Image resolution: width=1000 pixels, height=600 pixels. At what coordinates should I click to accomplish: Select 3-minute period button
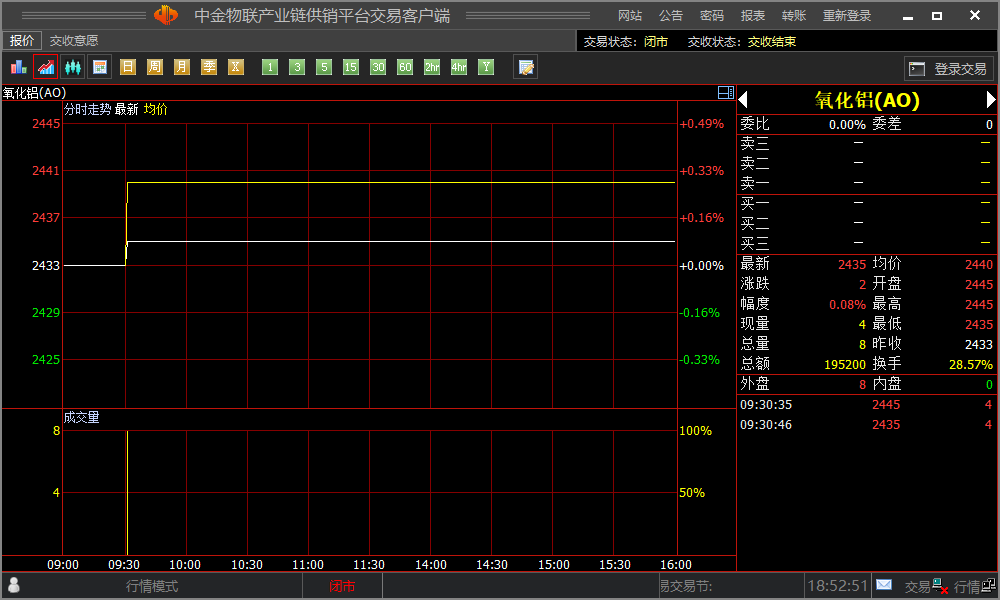pyautogui.click(x=297, y=67)
